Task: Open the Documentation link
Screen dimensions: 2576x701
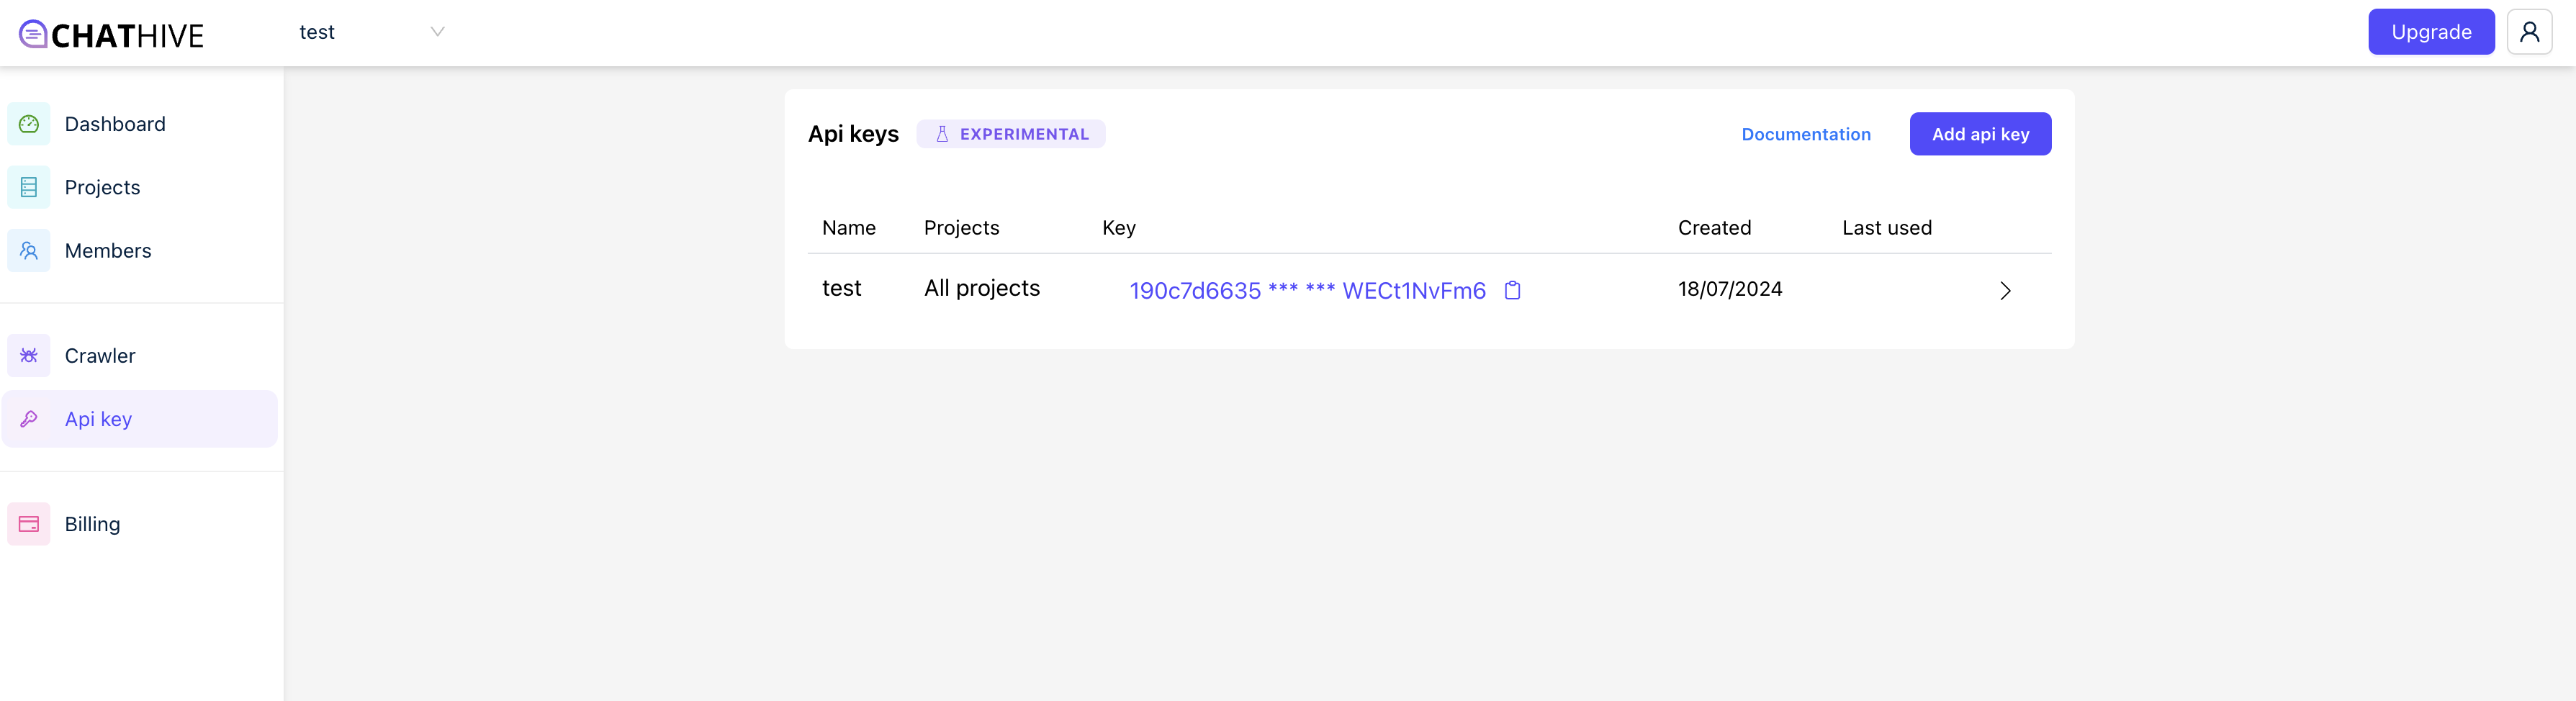Action: click(1805, 134)
